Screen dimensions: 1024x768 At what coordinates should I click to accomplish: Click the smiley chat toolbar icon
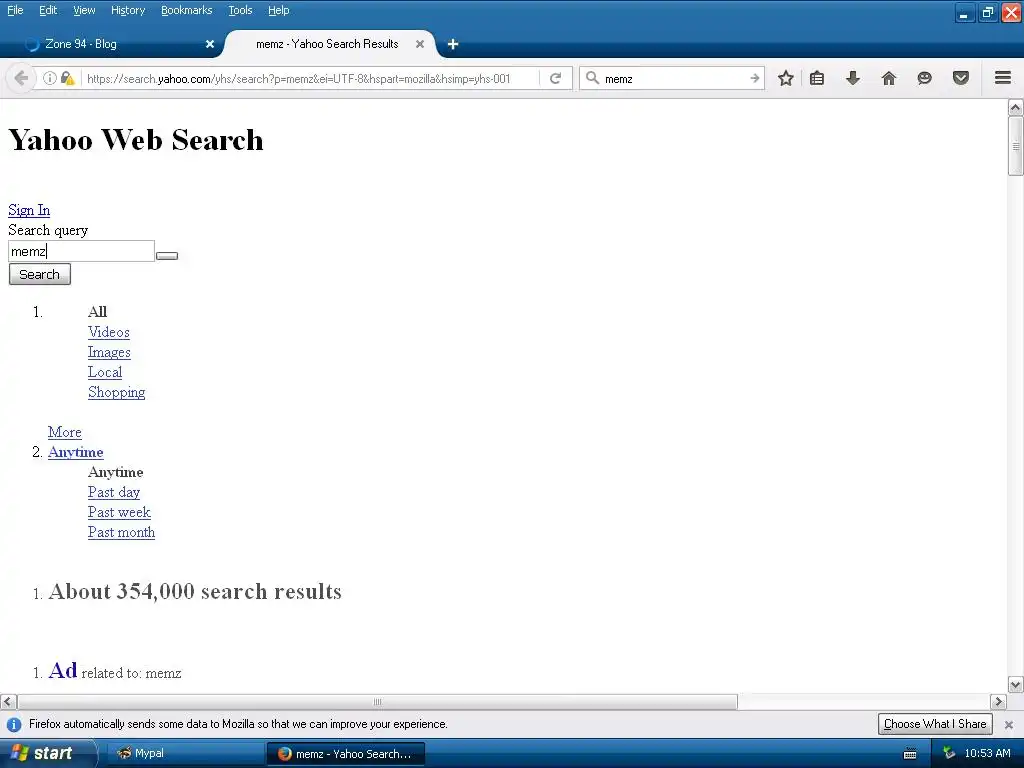924,78
